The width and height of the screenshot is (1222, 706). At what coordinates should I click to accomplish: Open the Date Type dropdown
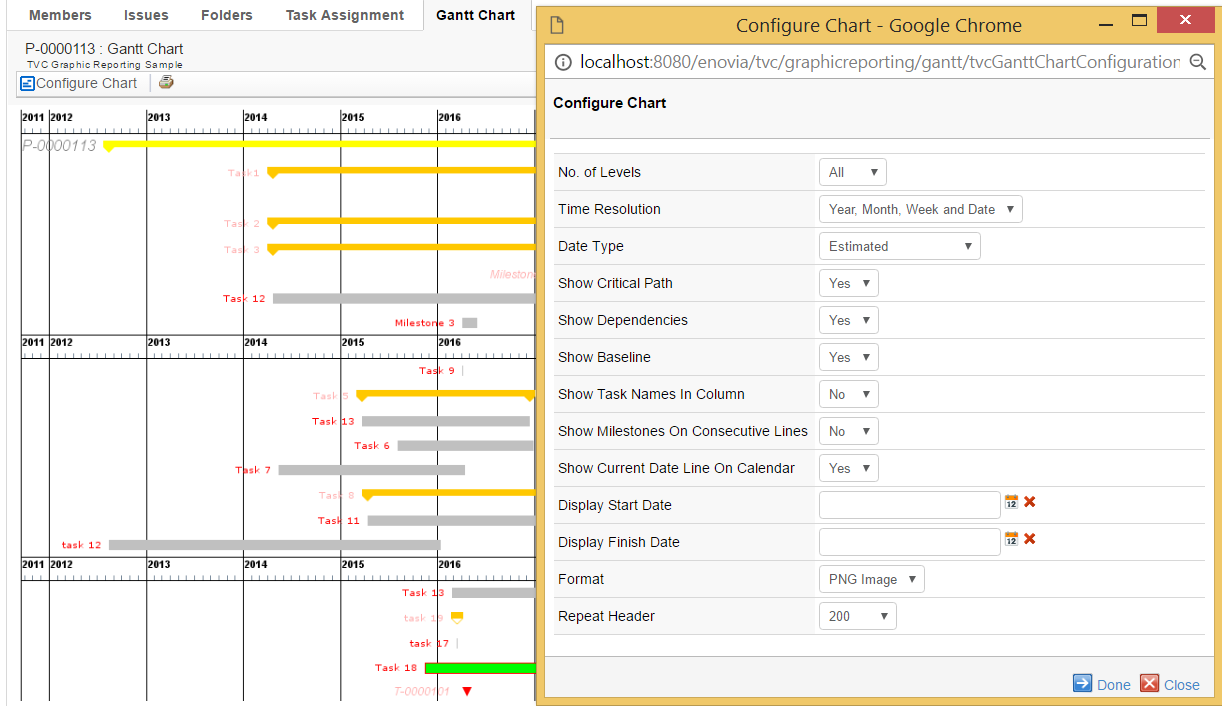pyautogui.click(x=899, y=246)
